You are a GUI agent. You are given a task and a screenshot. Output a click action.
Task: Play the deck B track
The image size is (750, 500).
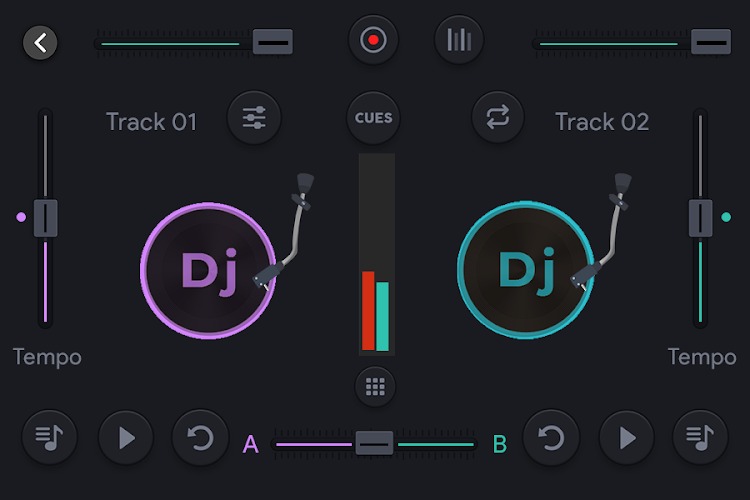tap(626, 437)
